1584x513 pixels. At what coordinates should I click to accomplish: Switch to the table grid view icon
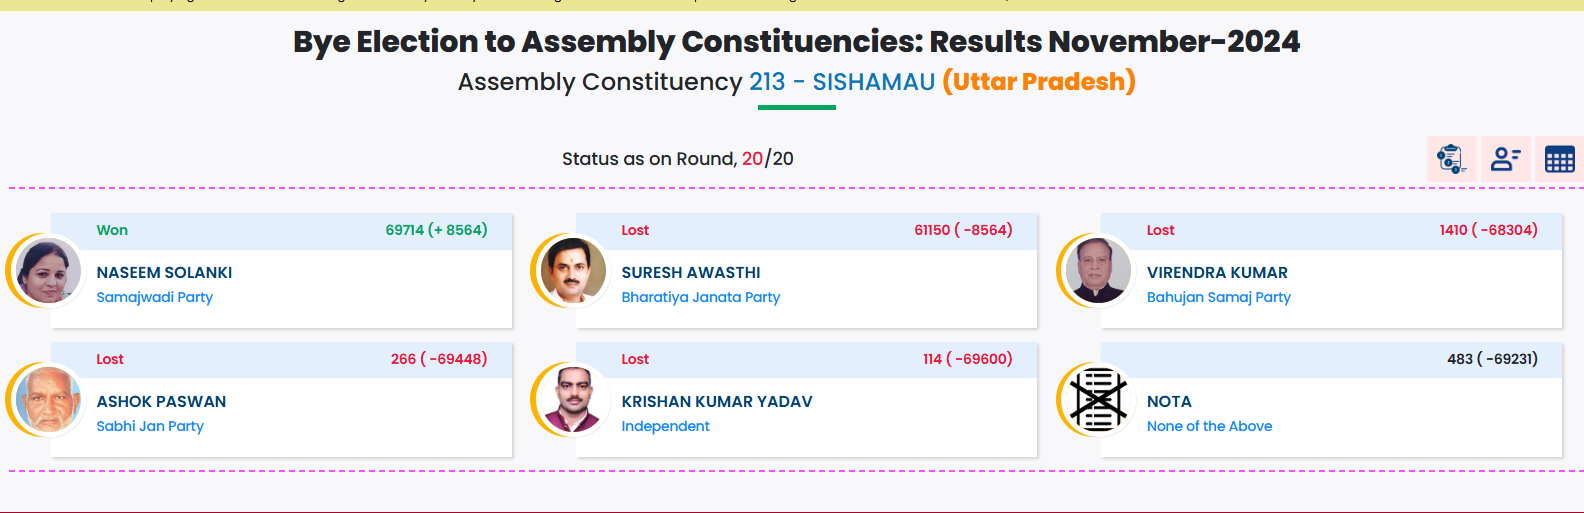1559,159
